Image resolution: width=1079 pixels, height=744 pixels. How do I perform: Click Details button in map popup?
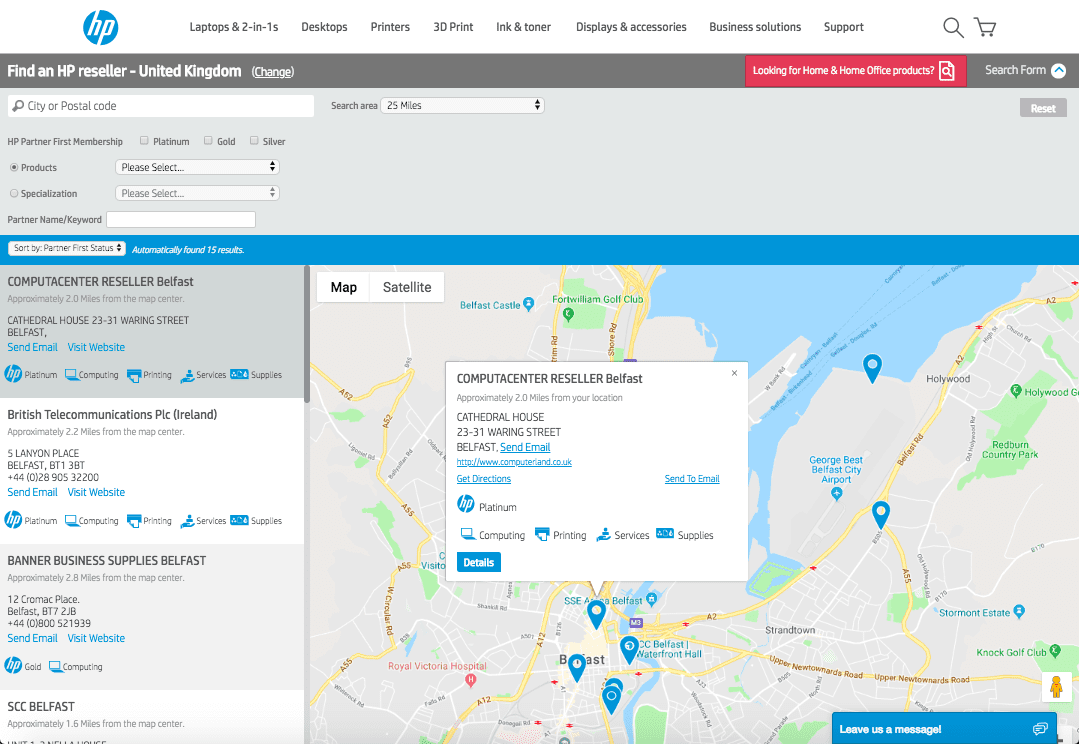point(479,562)
